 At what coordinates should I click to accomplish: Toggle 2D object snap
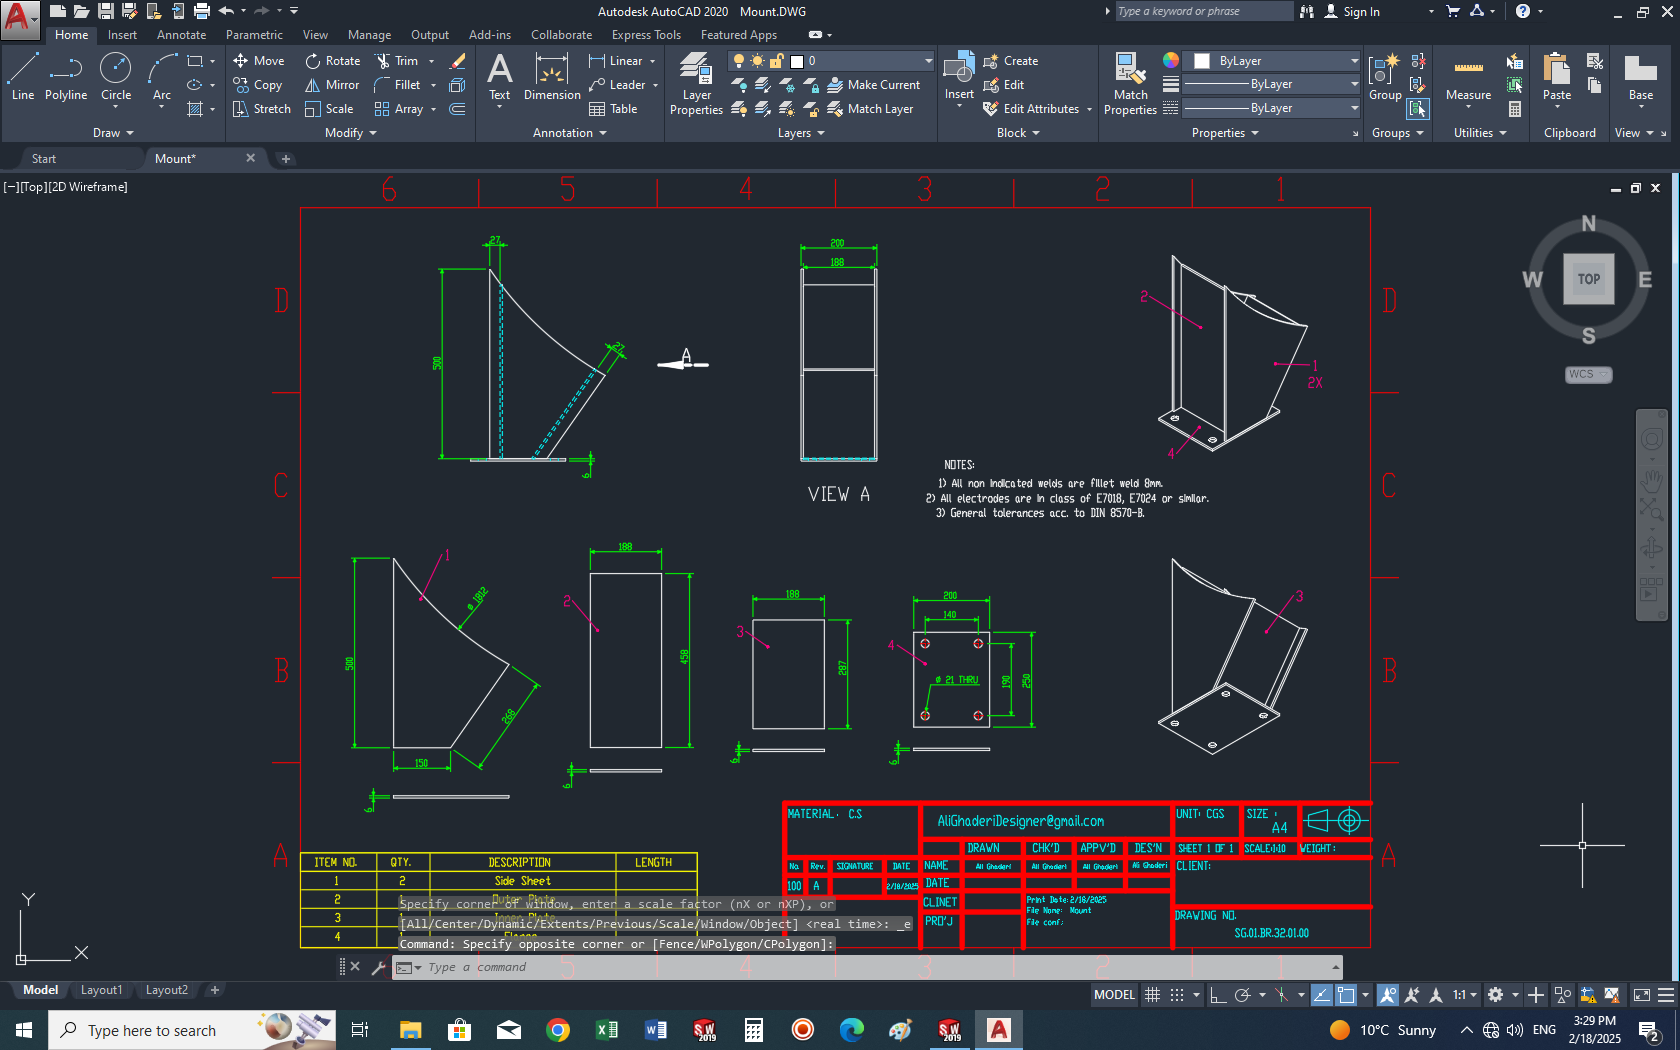tap(1346, 995)
